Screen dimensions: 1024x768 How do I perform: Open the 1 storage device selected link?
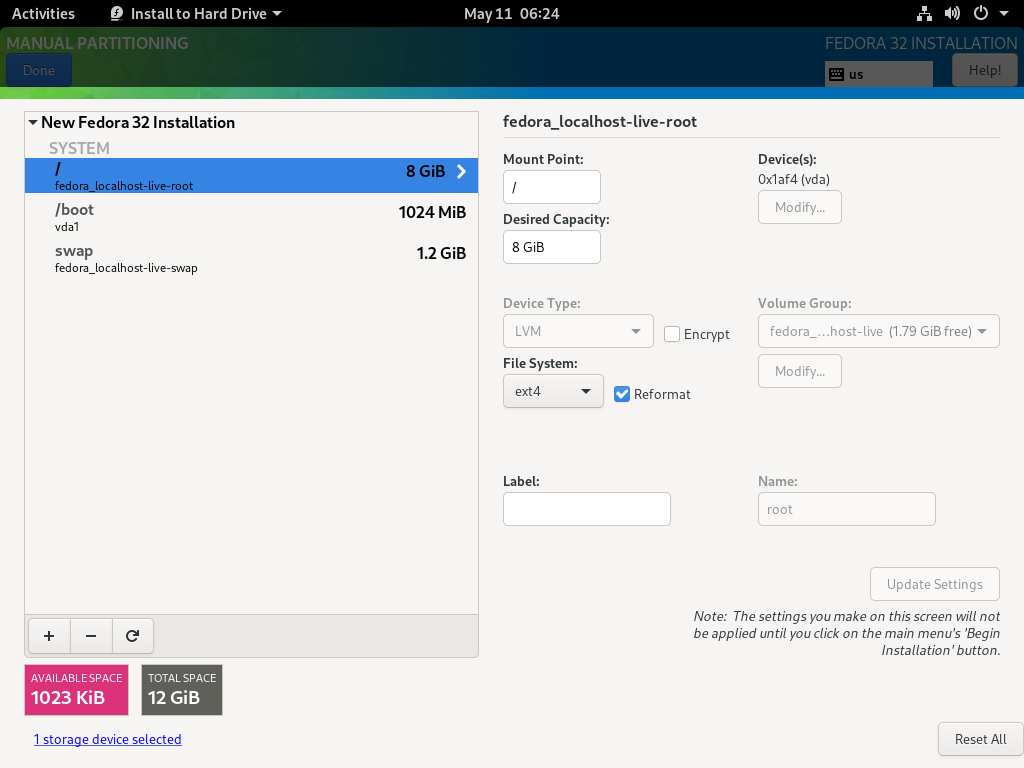(x=108, y=739)
